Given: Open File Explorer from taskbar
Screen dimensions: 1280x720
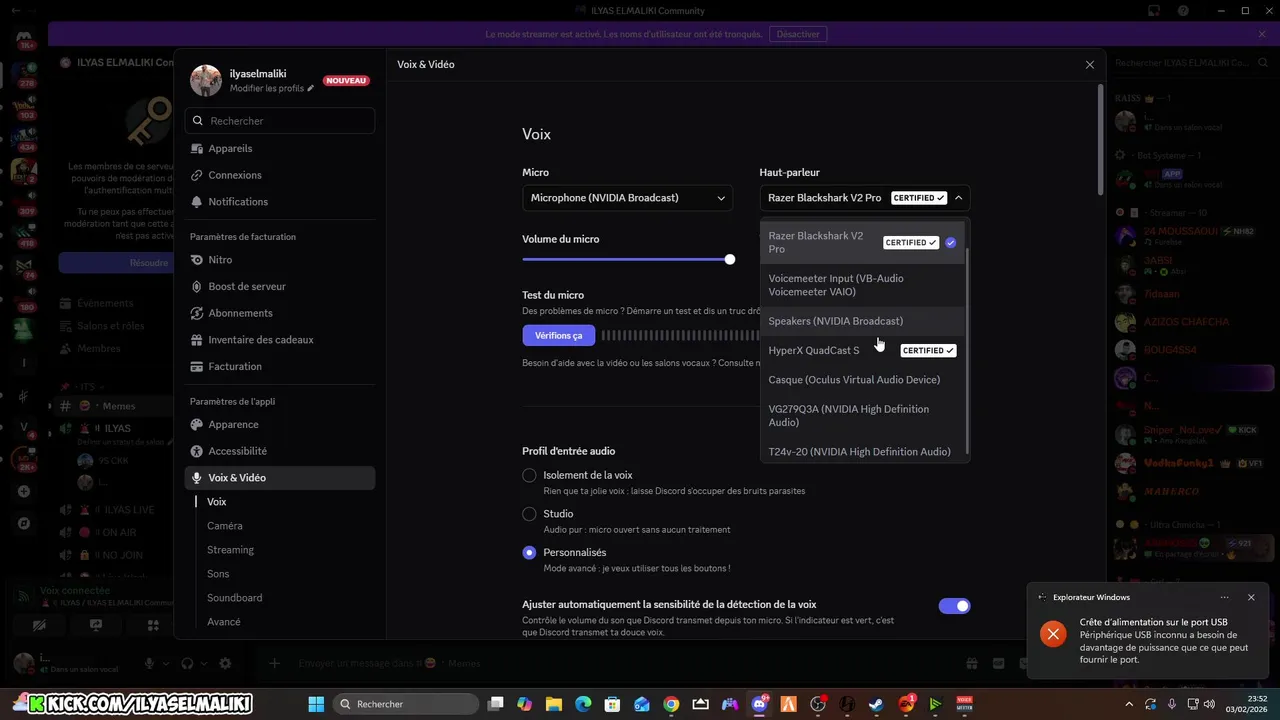Looking at the screenshot, I should coord(554,704).
